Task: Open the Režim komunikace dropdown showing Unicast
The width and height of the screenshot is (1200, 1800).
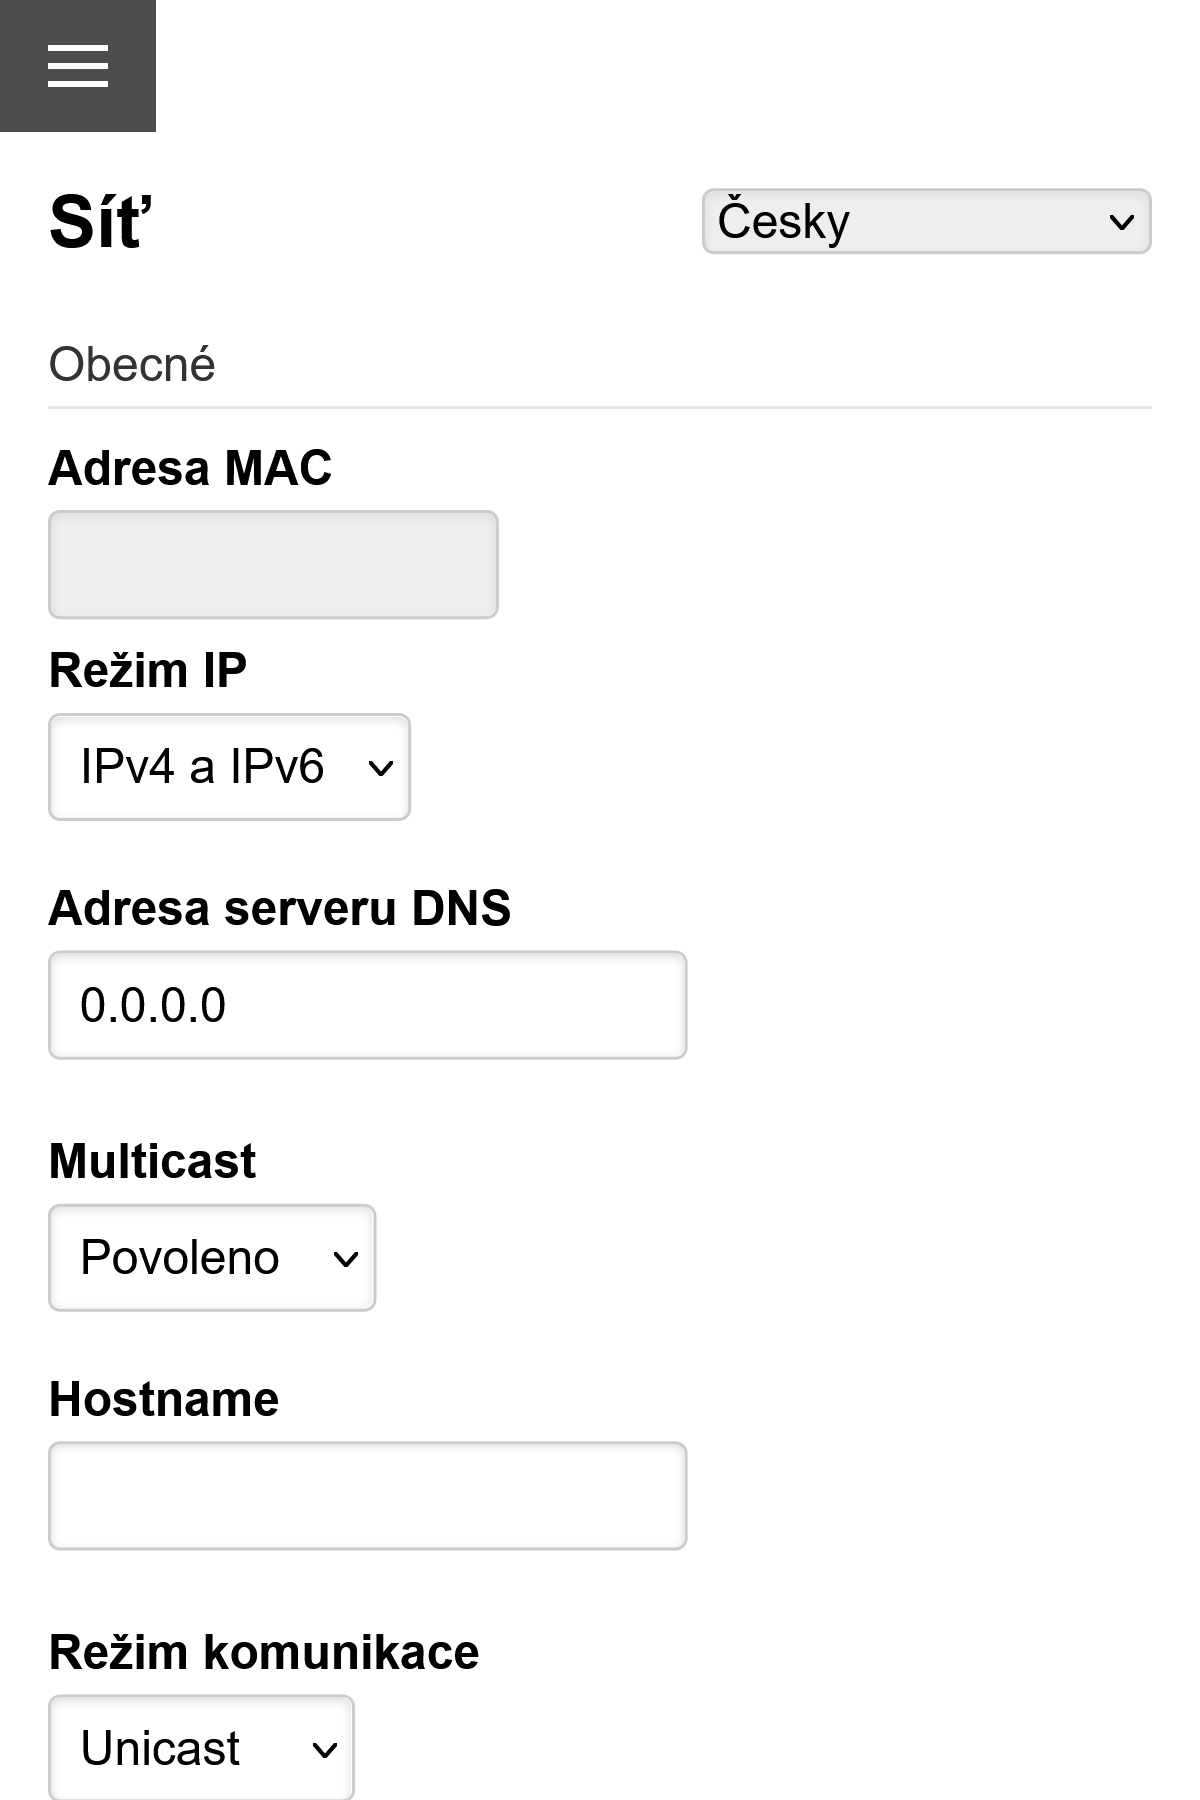Action: [200, 1746]
